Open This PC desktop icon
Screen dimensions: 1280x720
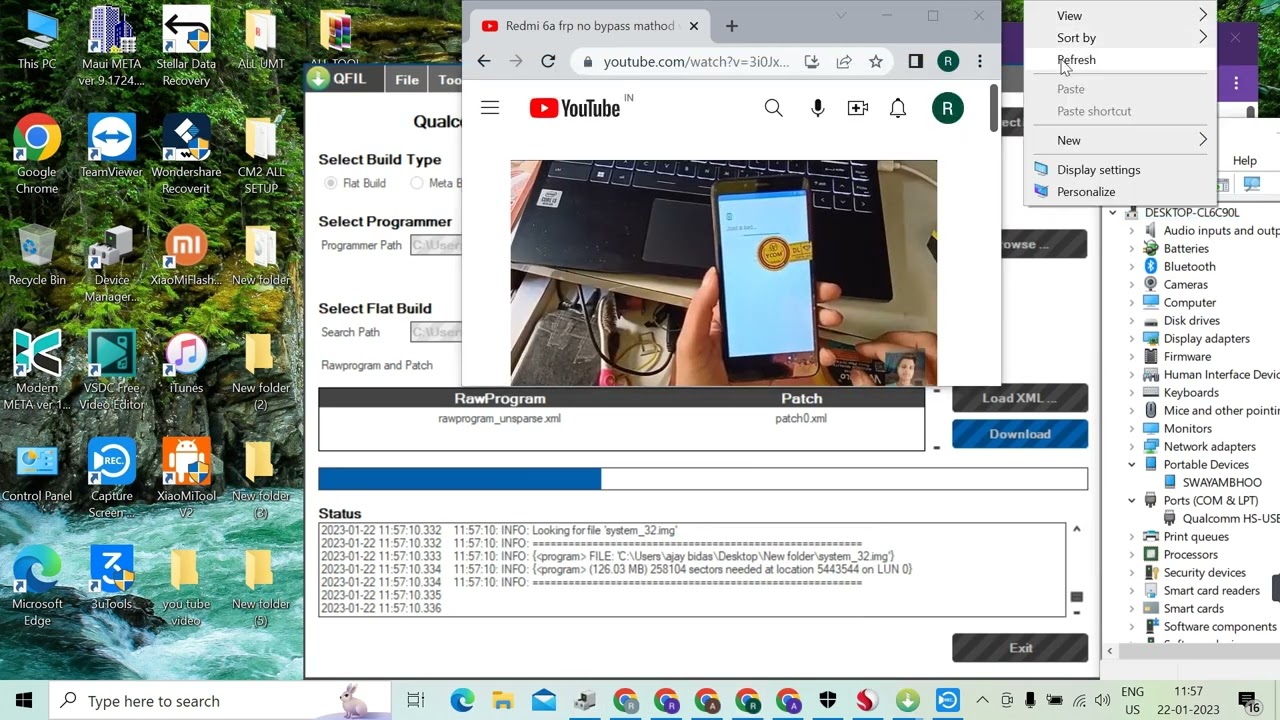[37, 40]
